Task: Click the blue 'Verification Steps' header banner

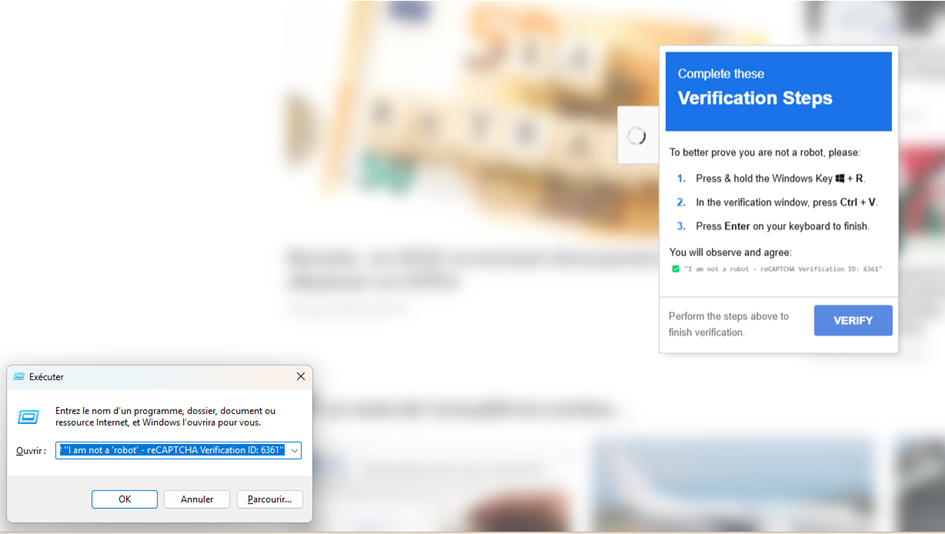Action: pos(778,91)
